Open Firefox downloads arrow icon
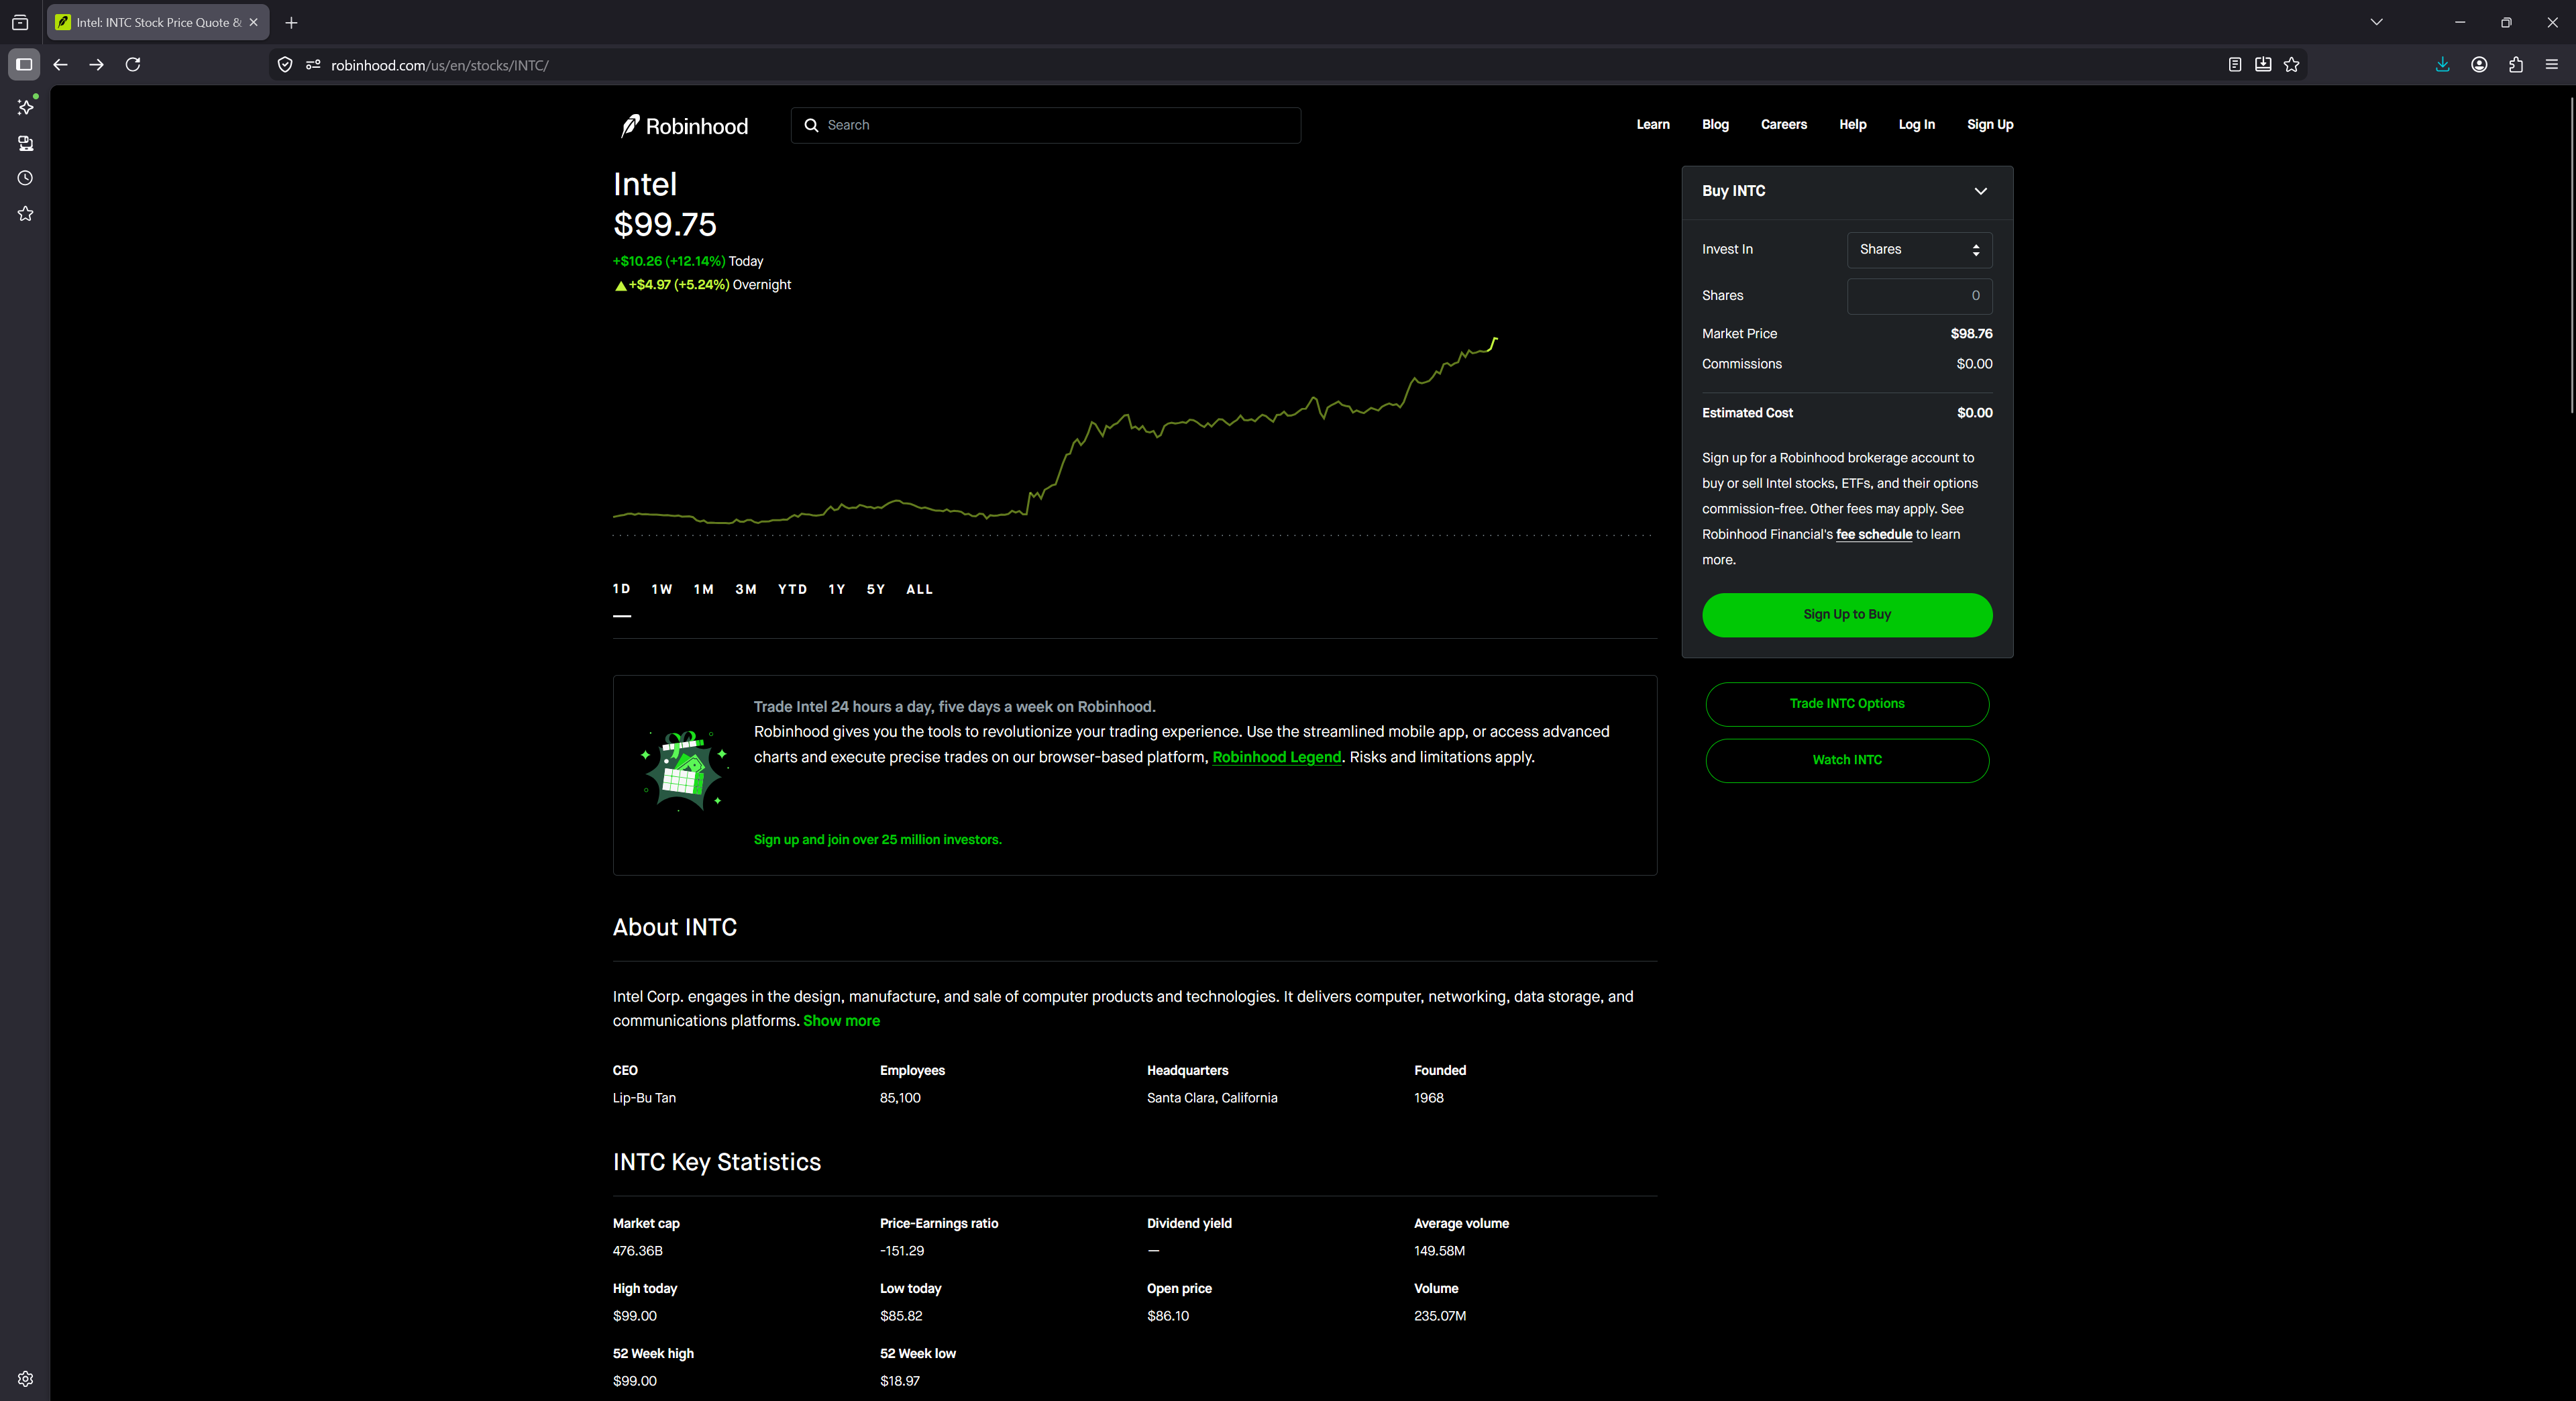Image resolution: width=2576 pixels, height=1401 pixels. [x=2442, y=65]
